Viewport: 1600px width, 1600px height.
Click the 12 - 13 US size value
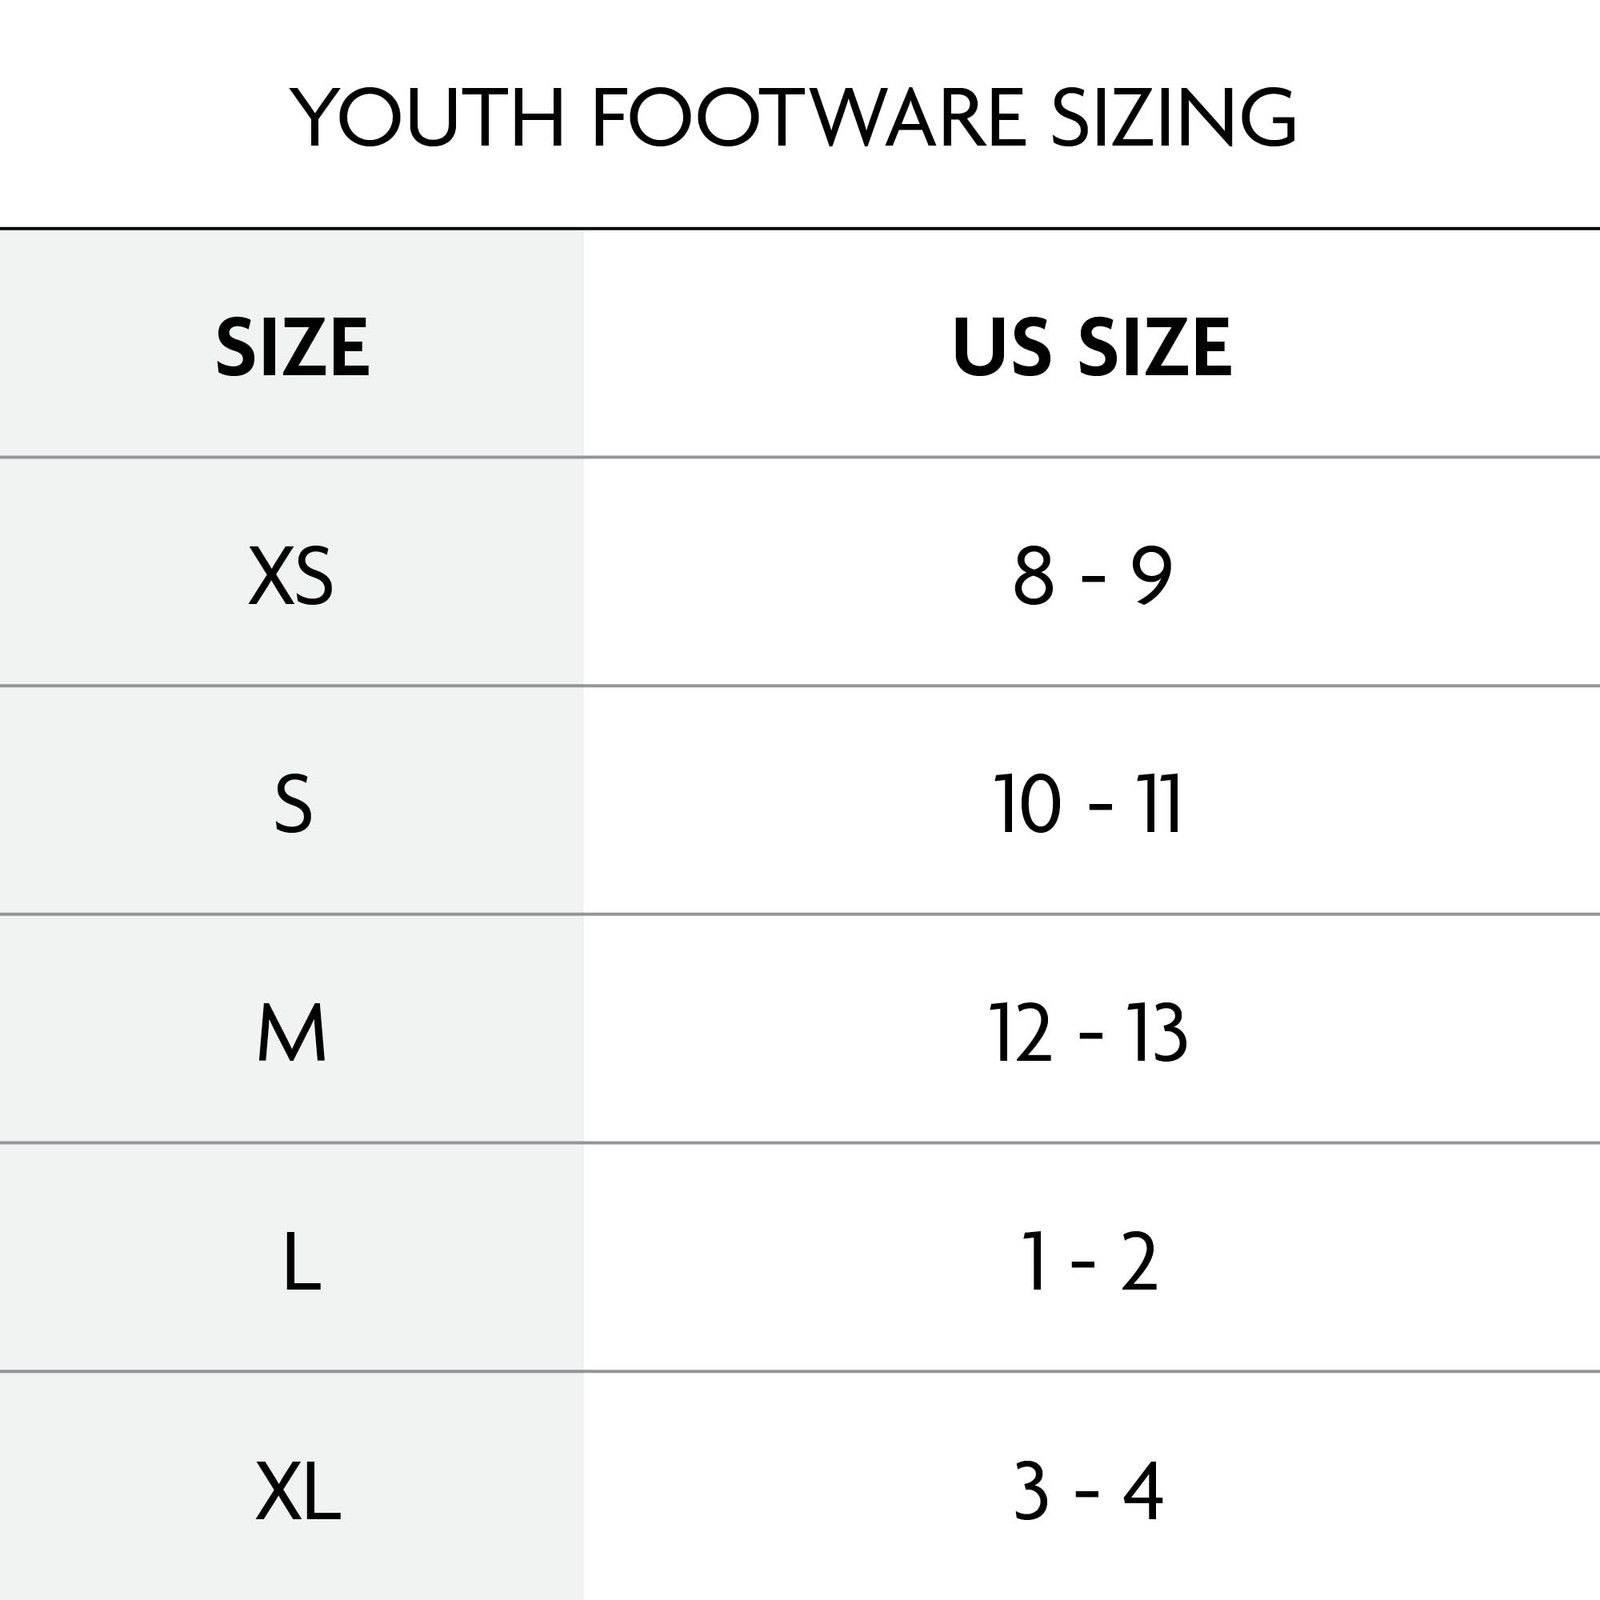(x=1088, y=1033)
